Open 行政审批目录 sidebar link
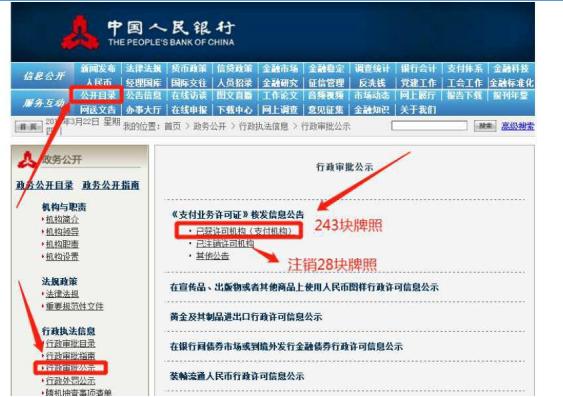 tap(70, 344)
